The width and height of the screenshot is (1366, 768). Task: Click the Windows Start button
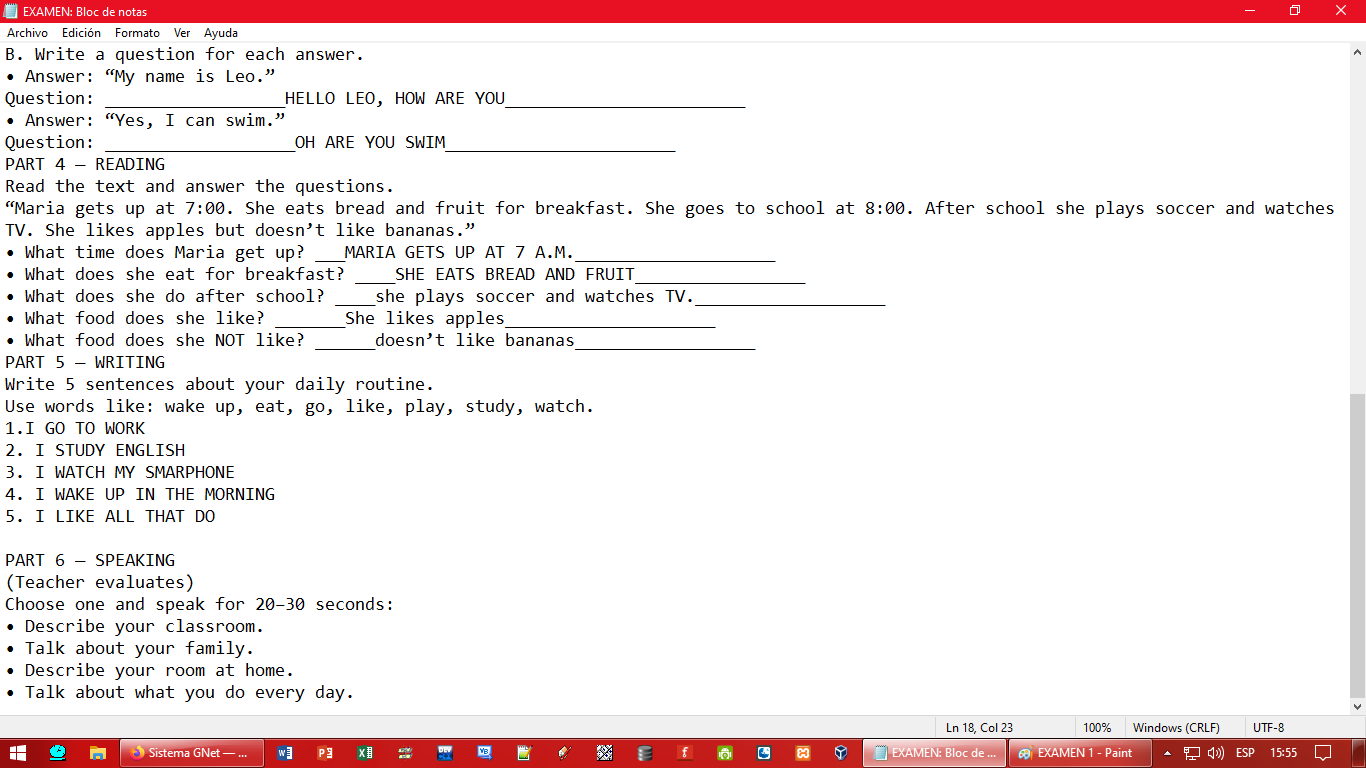(x=18, y=753)
